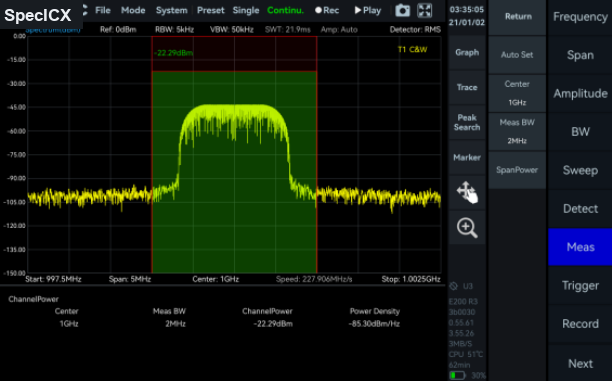Image resolution: width=612 pixels, height=381 pixels.
Task: Switch to Single sweep mode
Action: (x=246, y=11)
